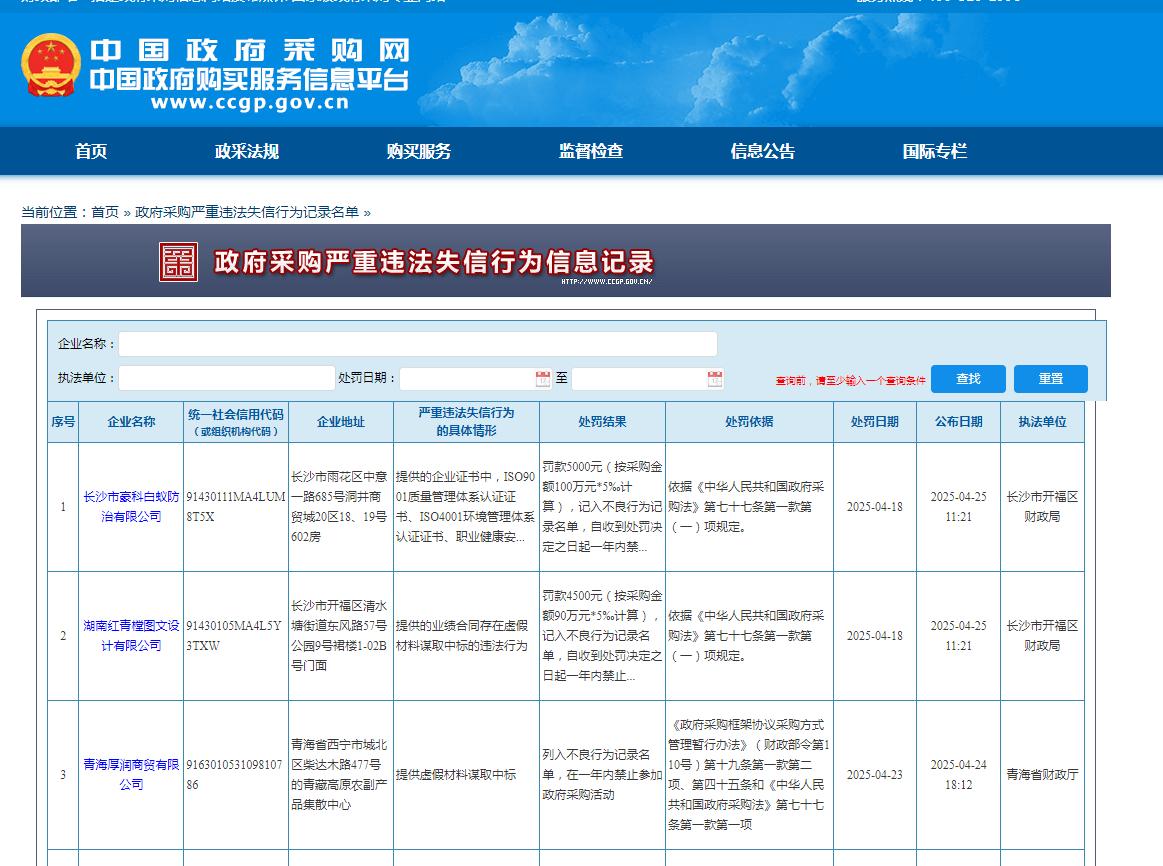The height and width of the screenshot is (866, 1163).
Task: Click the 处罚日期 end date field
Action: (x=638, y=379)
